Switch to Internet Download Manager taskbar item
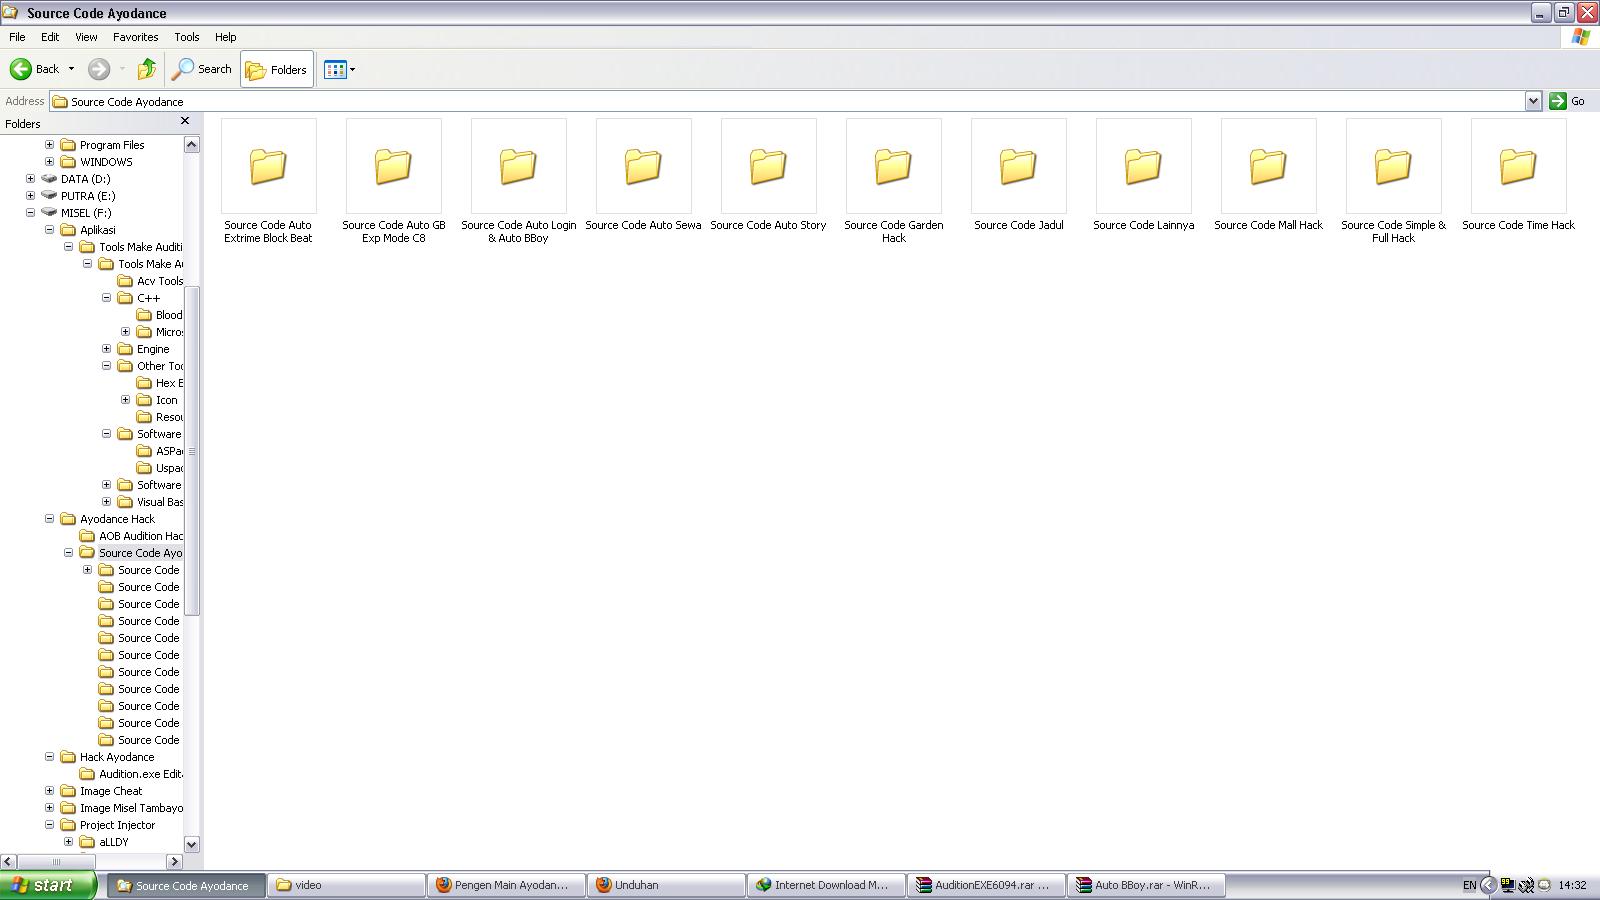This screenshot has width=1600, height=900. [x=826, y=885]
